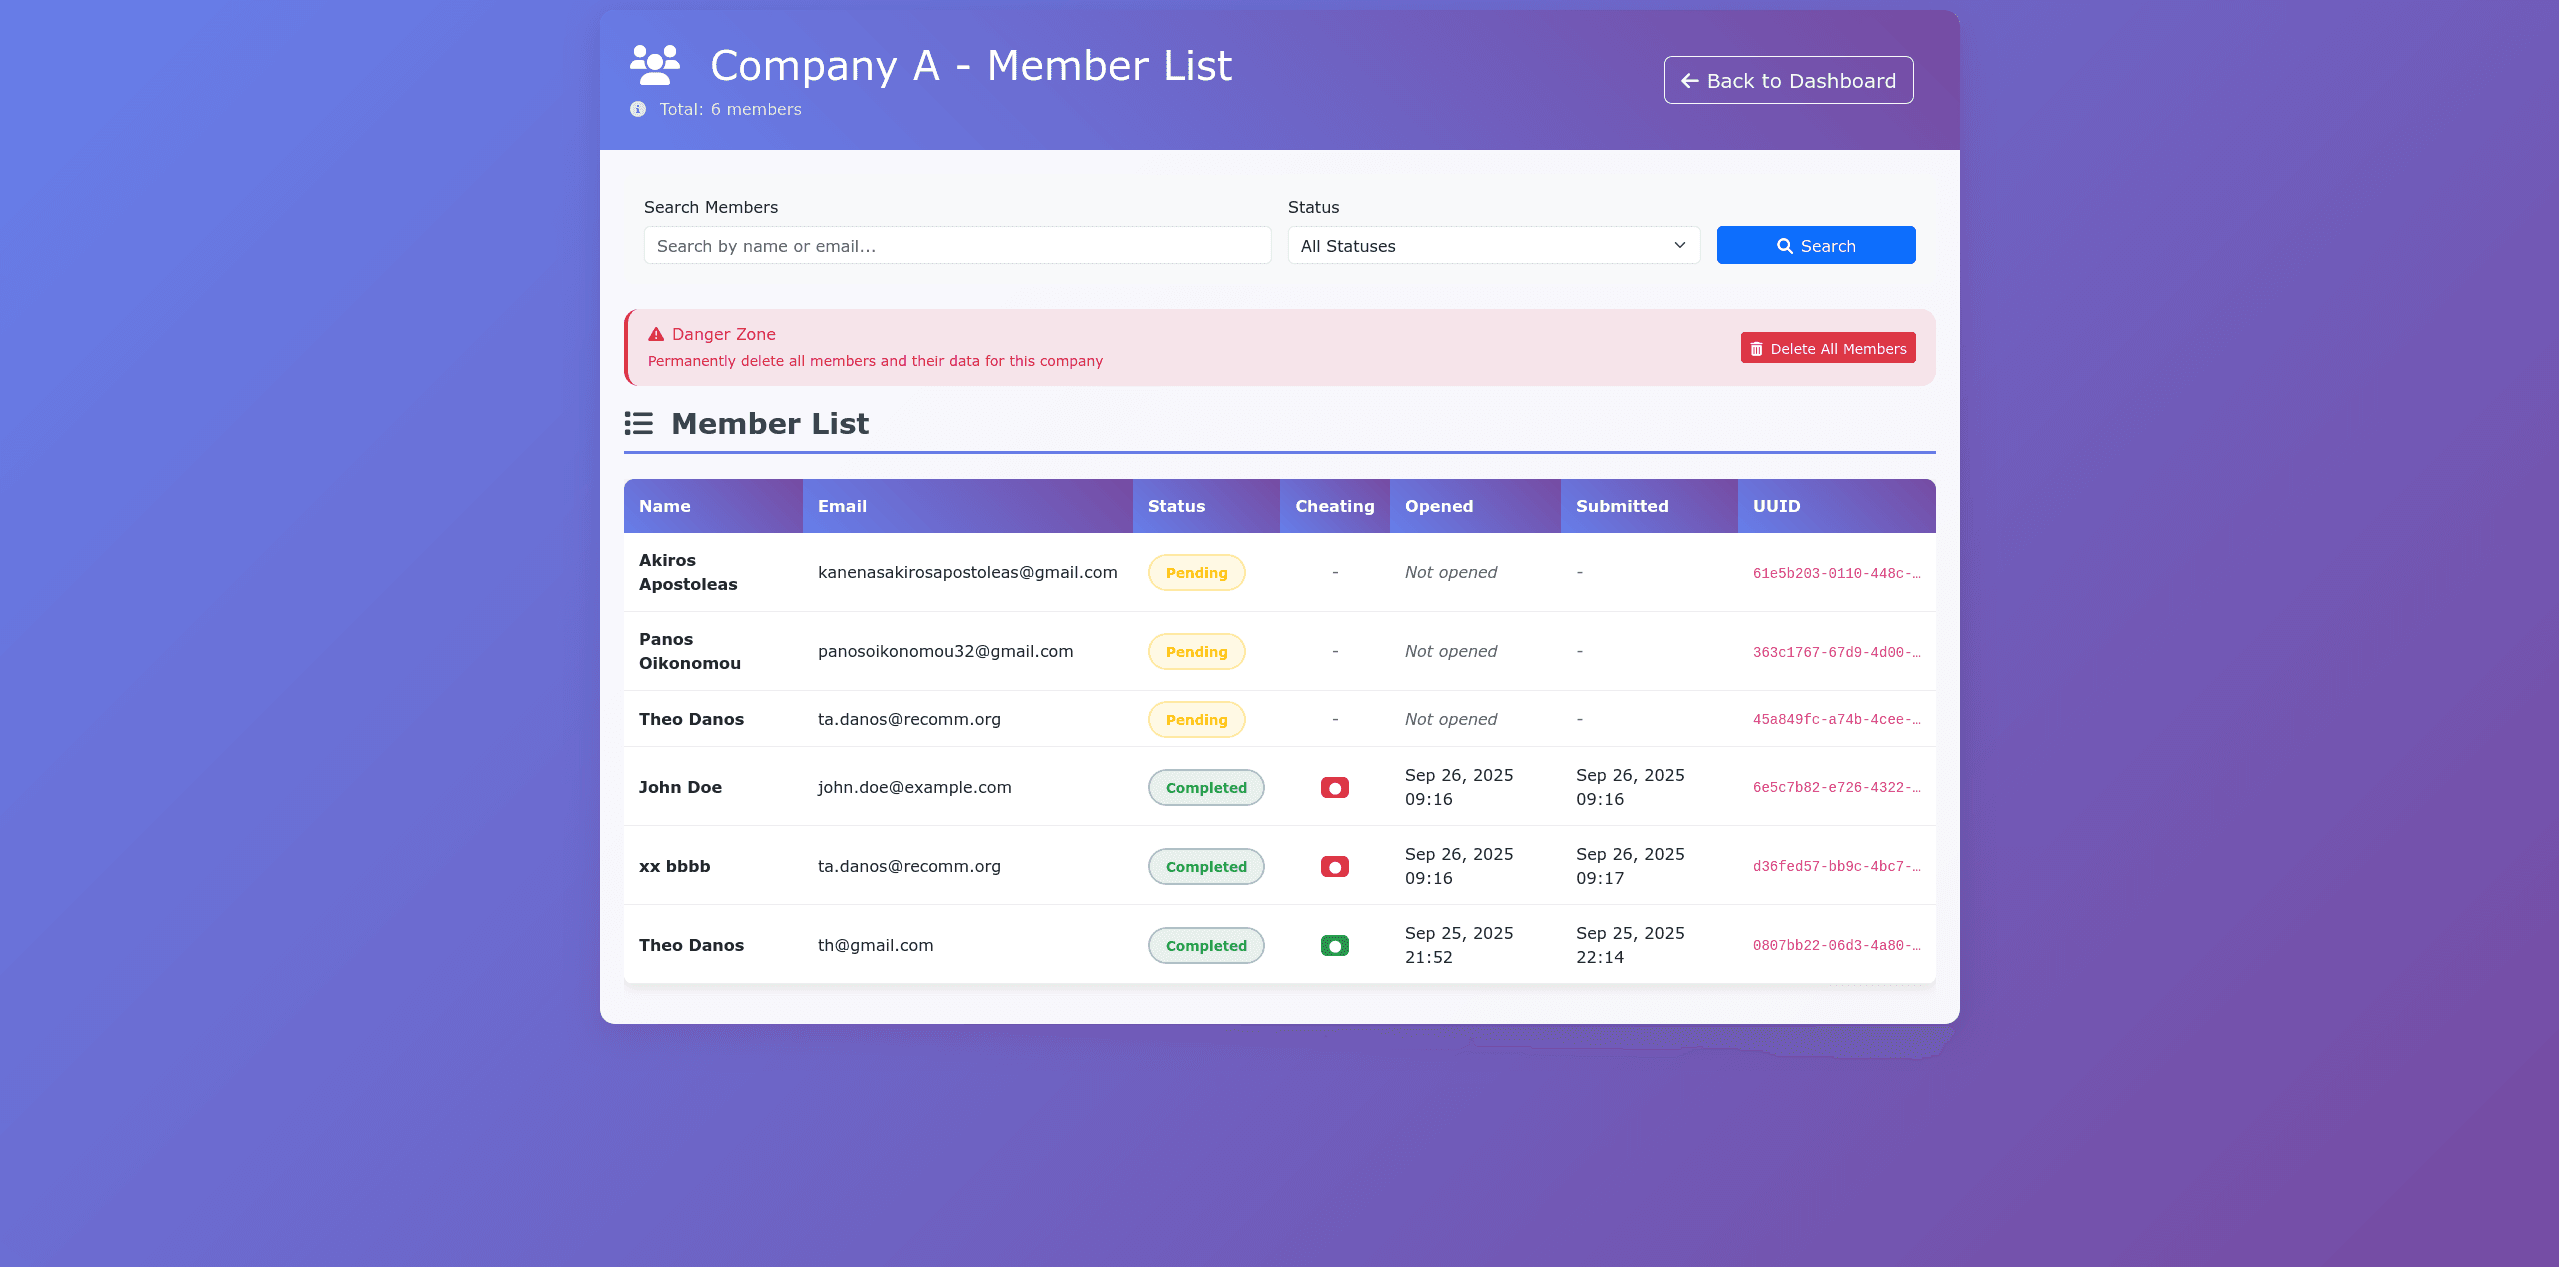Click the Delete All Members button
The height and width of the screenshot is (1267, 2559).
(x=1827, y=349)
